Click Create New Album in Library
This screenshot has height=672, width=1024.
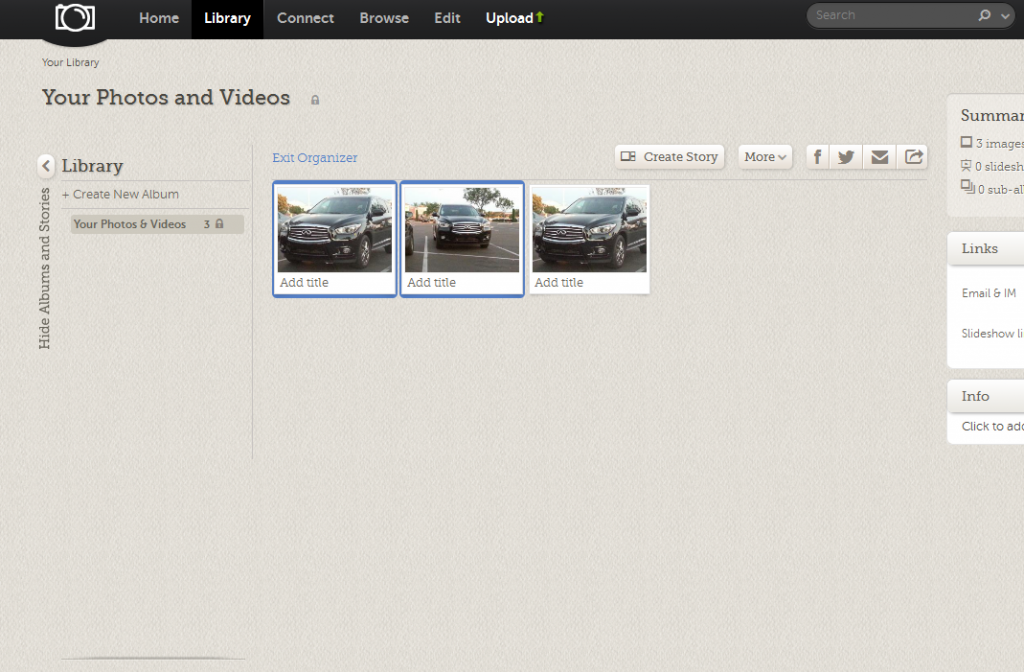121,194
